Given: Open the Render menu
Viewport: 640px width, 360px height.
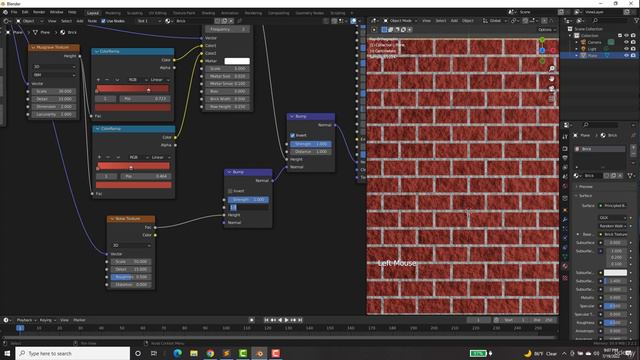Looking at the screenshot, I should [39, 12].
